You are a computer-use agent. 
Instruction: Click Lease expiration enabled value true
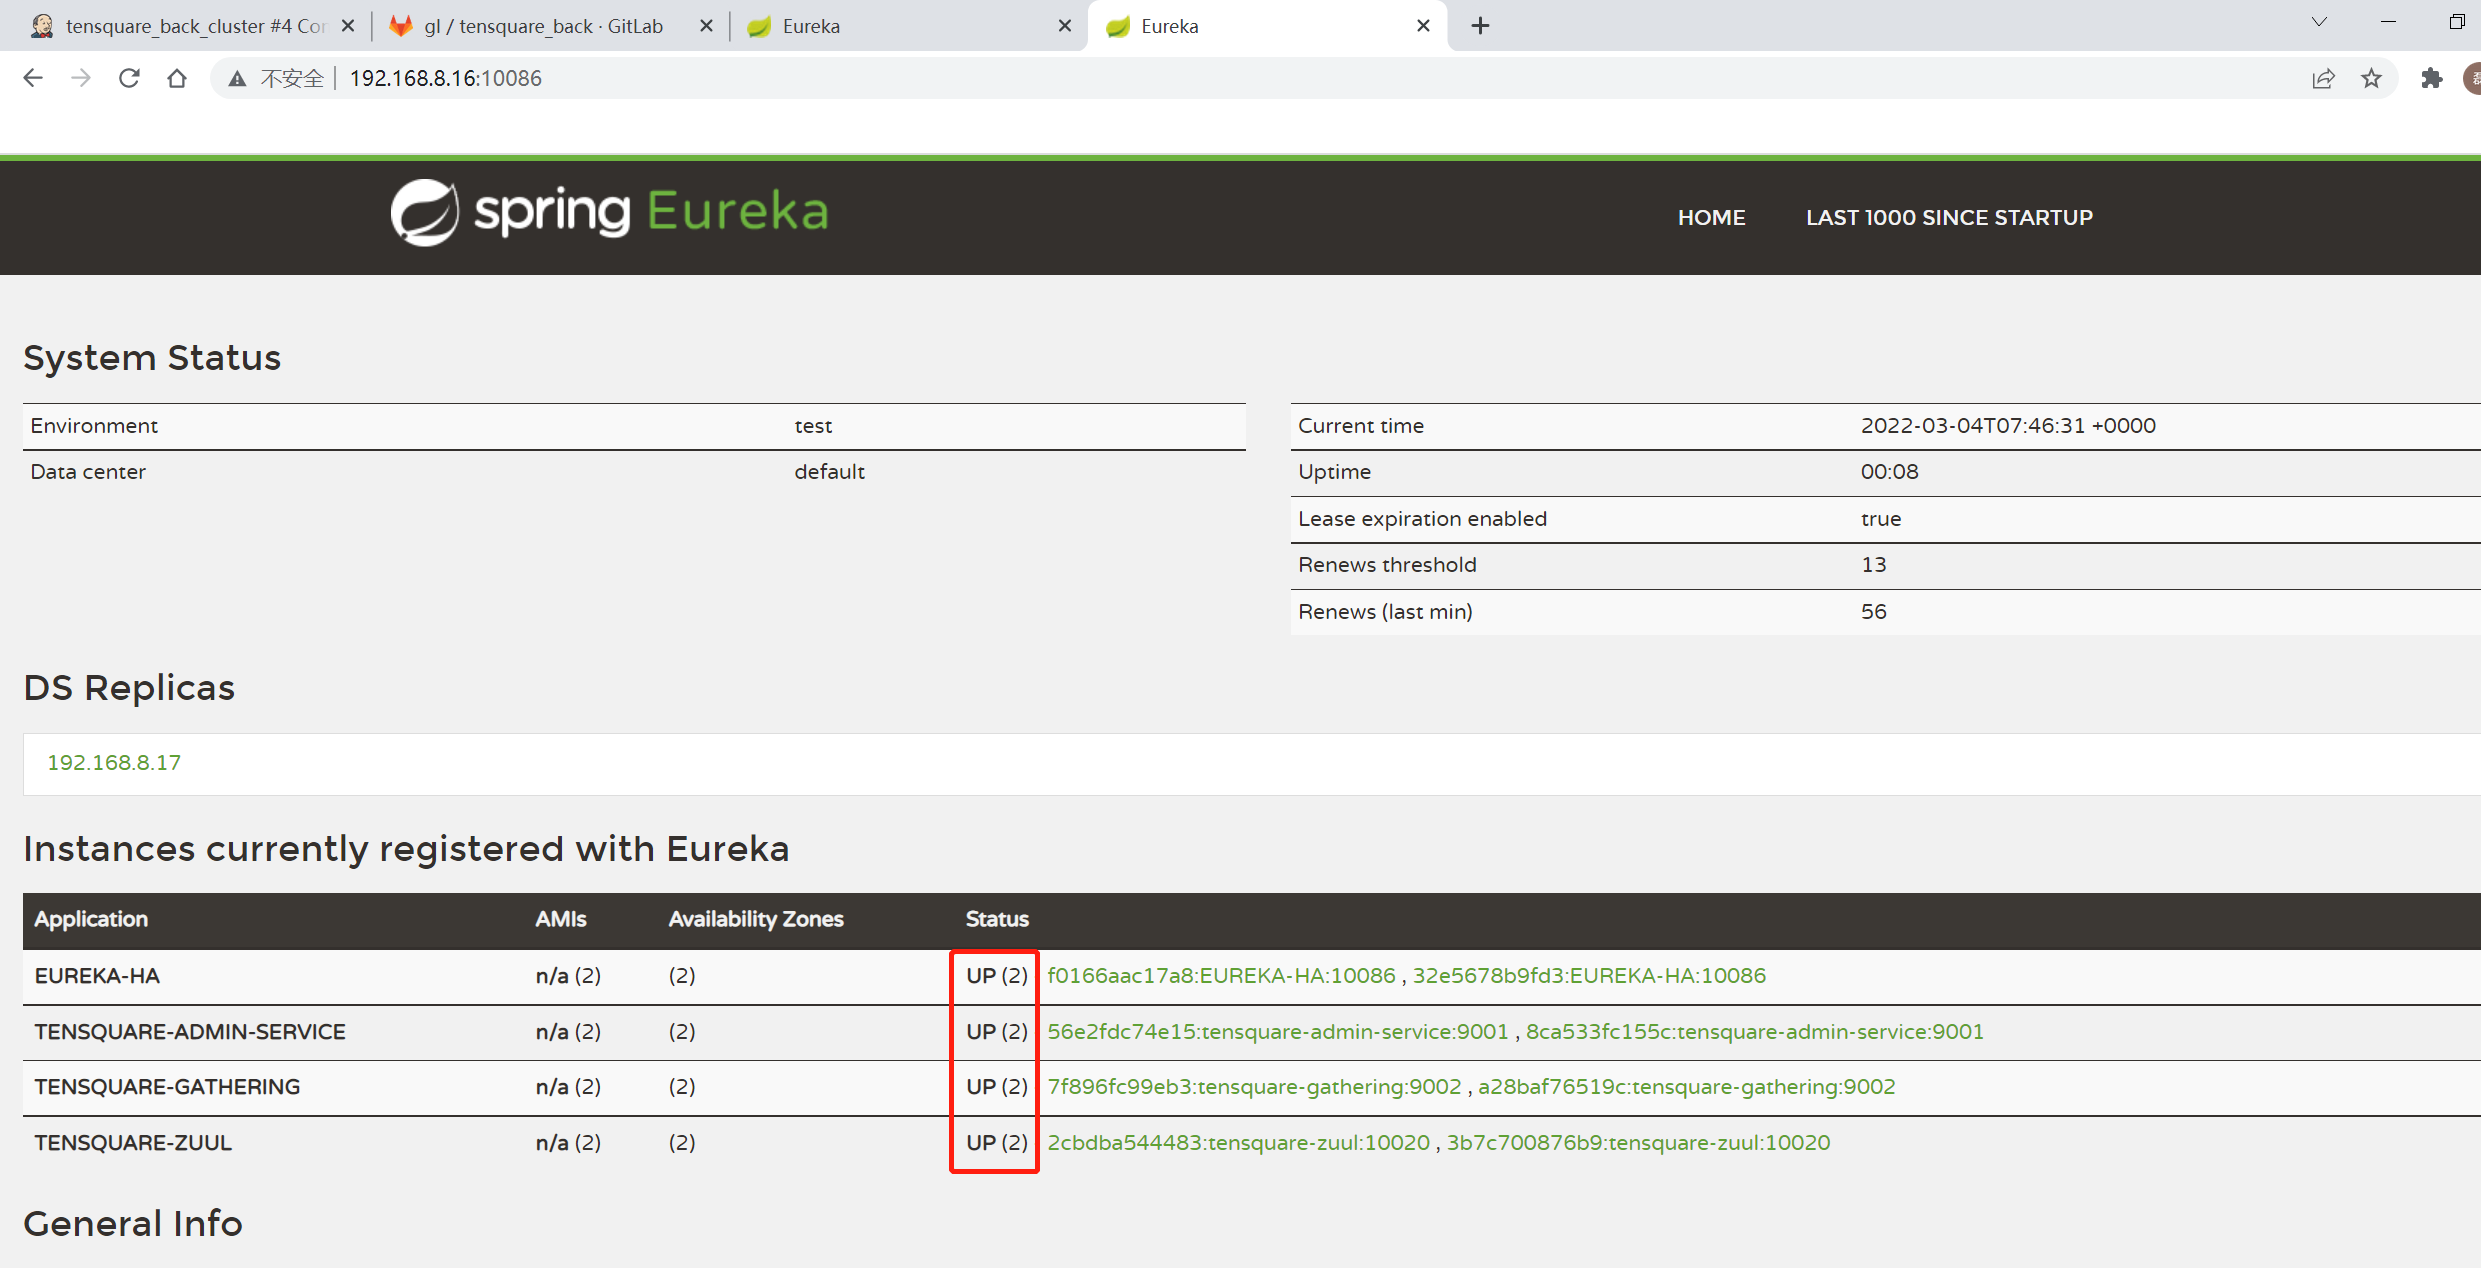tap(1880, 518)
